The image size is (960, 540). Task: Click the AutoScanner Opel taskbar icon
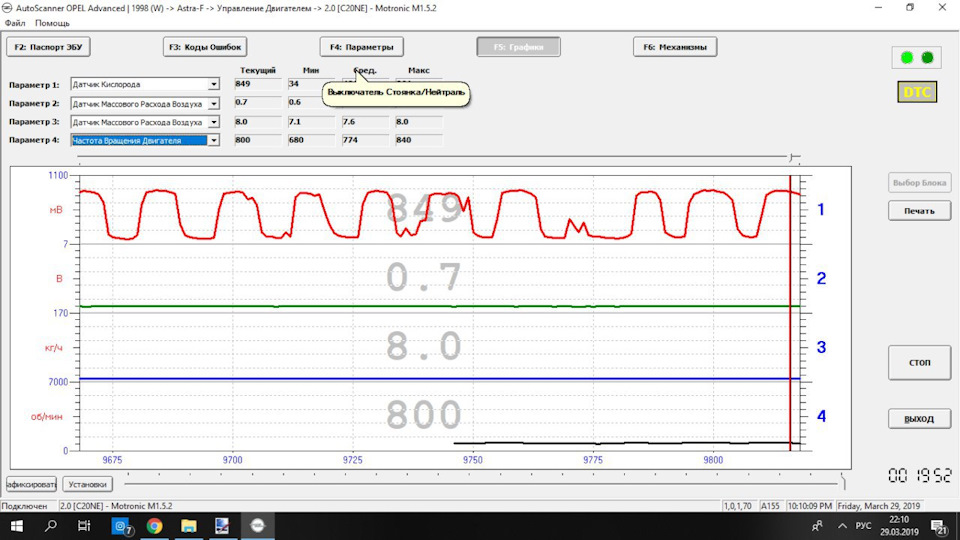coord(257,526)
